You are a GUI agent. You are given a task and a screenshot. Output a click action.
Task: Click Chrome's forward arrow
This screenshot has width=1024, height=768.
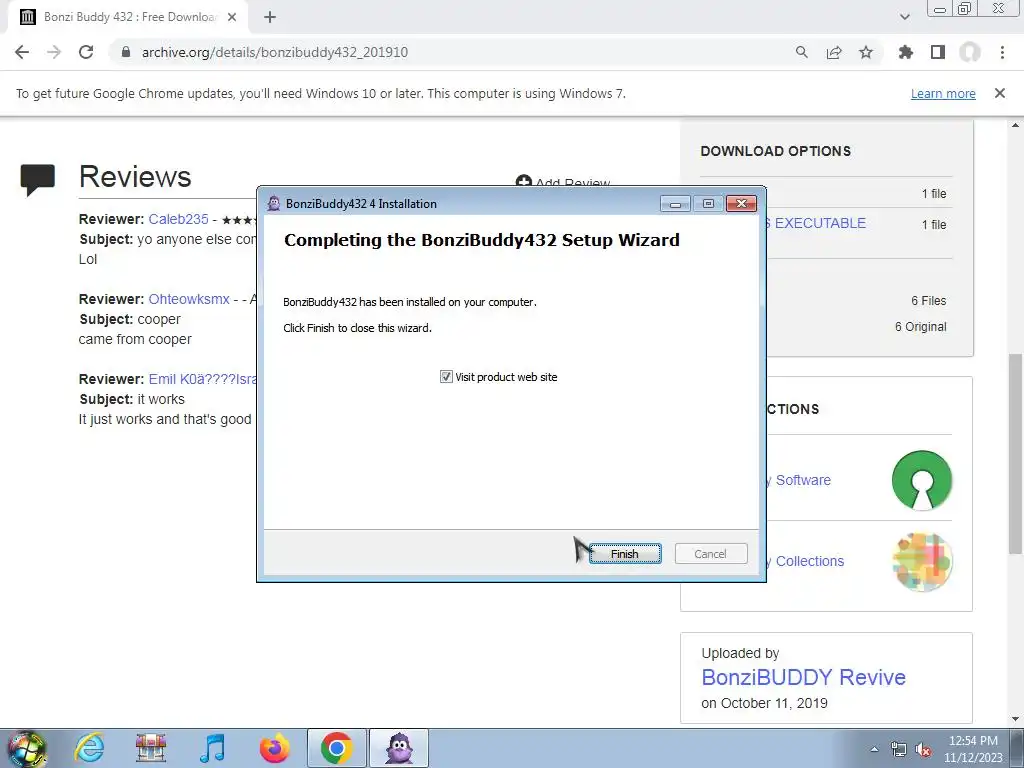point(54,52)
